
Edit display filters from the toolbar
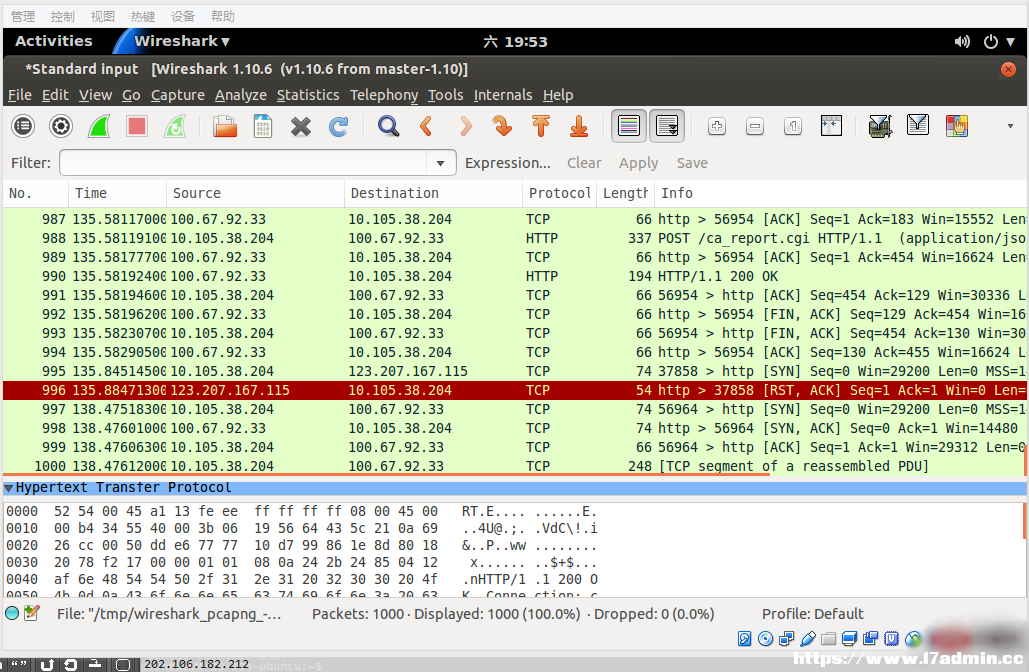[x=918, y=125]
